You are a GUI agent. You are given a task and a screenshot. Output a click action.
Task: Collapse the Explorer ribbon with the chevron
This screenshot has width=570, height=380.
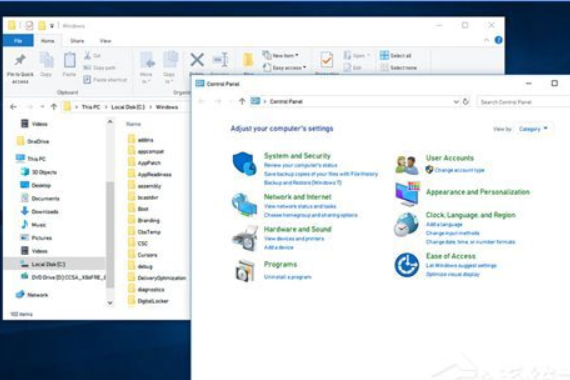pyautogui.click(x=486, y=40)
